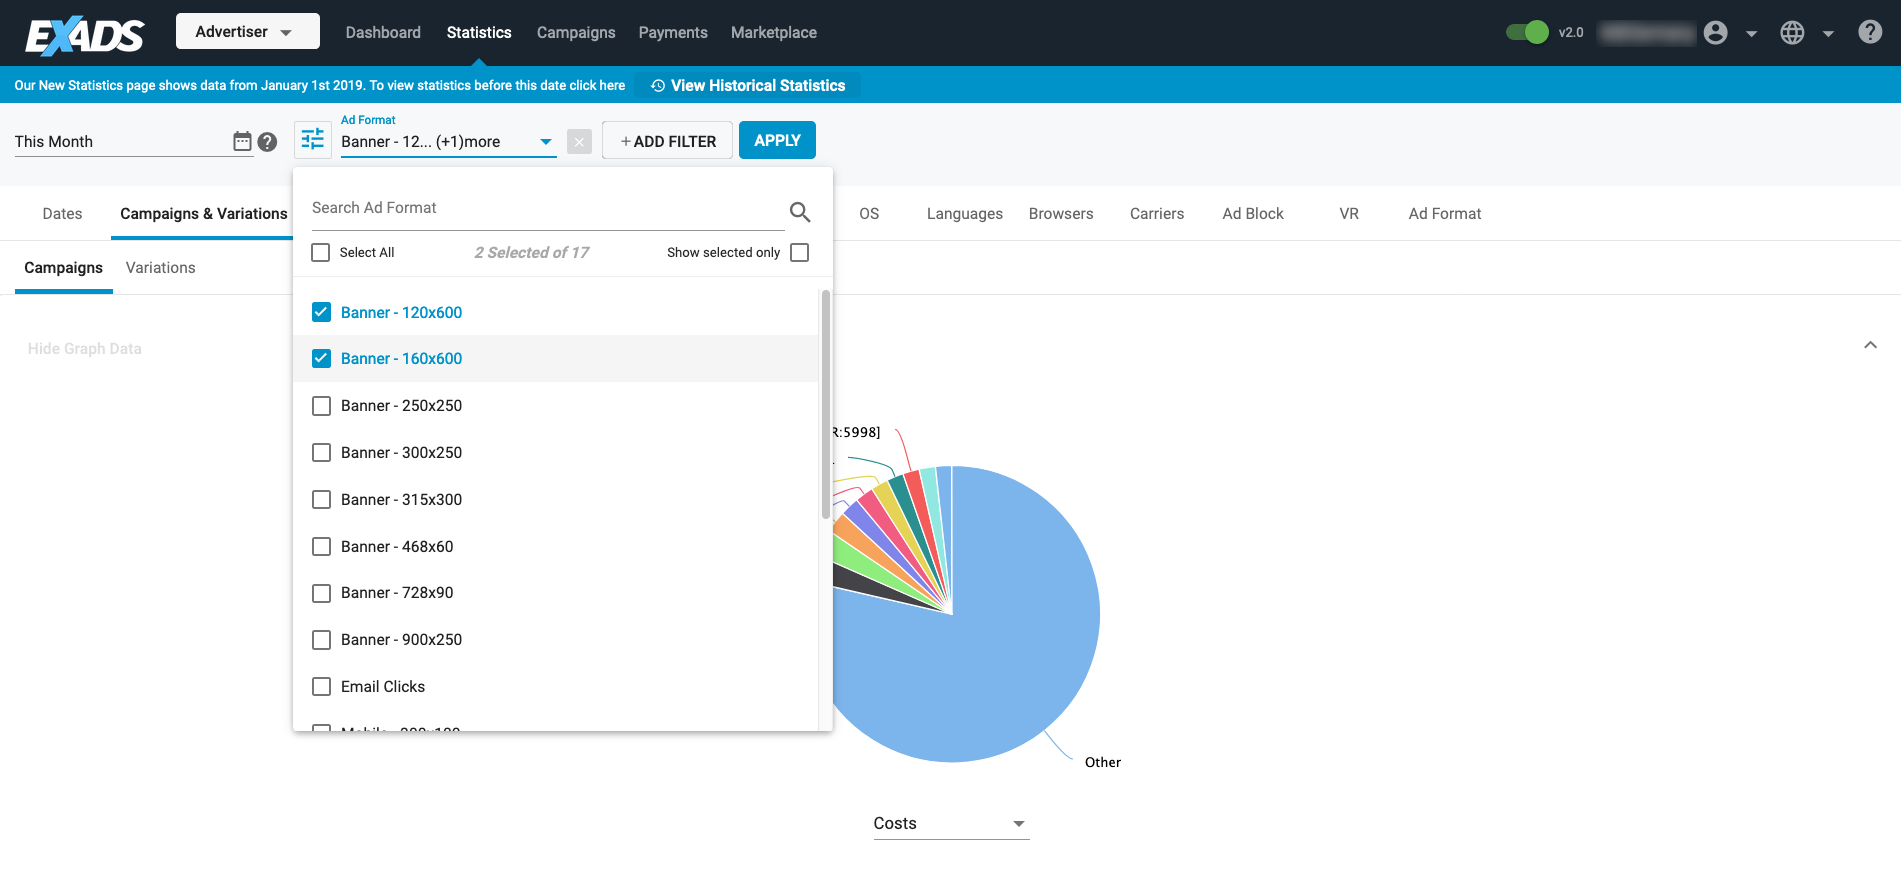Open the Costs metric dropdown
Screen dimensions: 1901x880
tap(950, 823)
